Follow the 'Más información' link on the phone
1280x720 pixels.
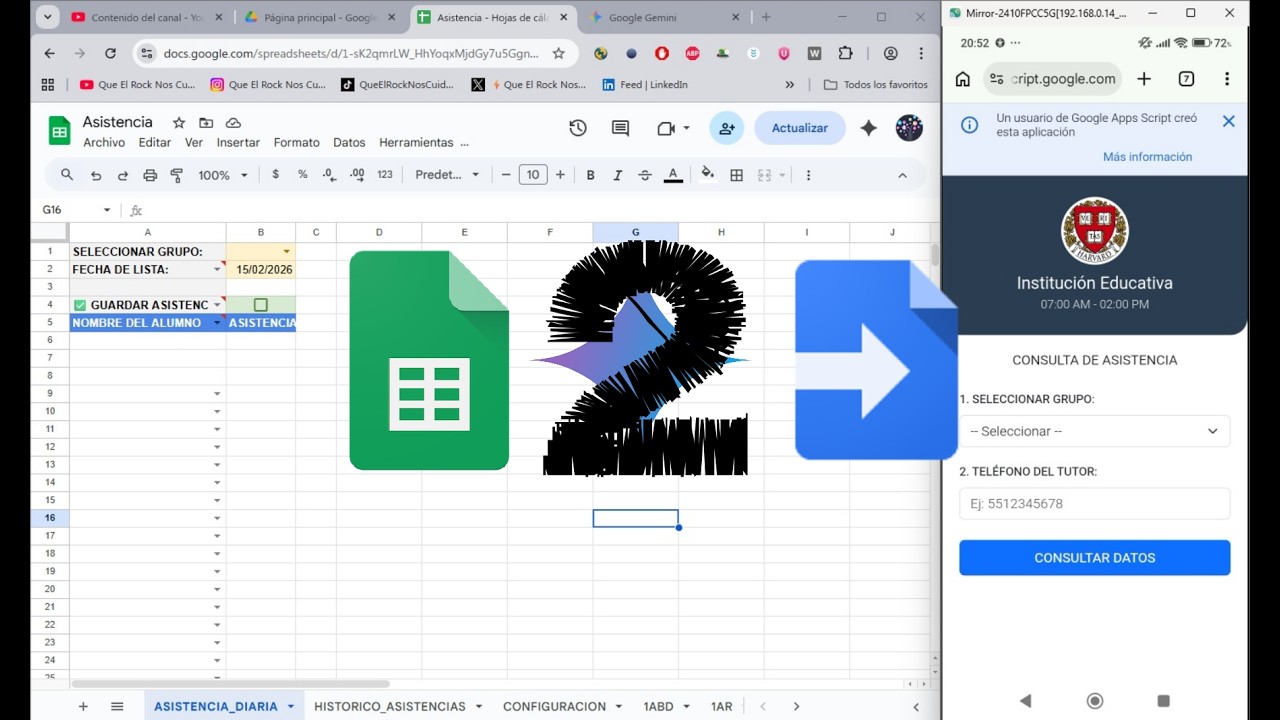tap(1147, 157)
